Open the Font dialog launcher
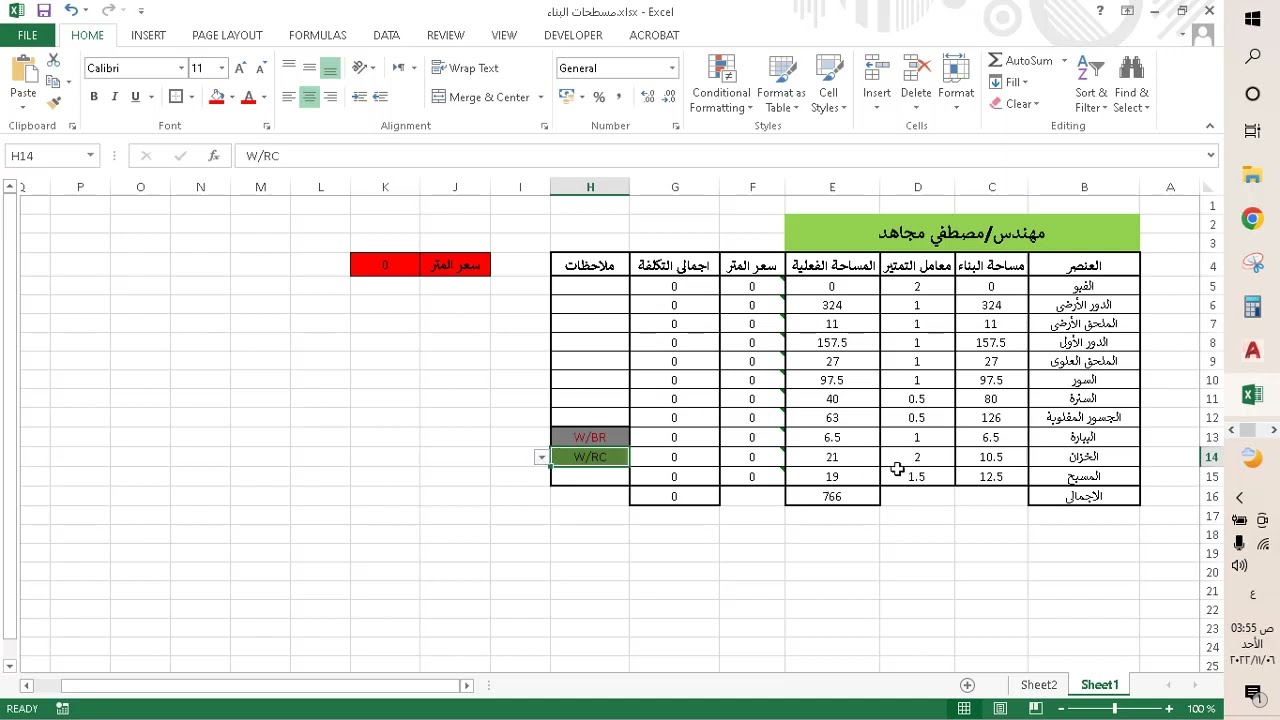The image size is (1280, 720). pos(267,127)
